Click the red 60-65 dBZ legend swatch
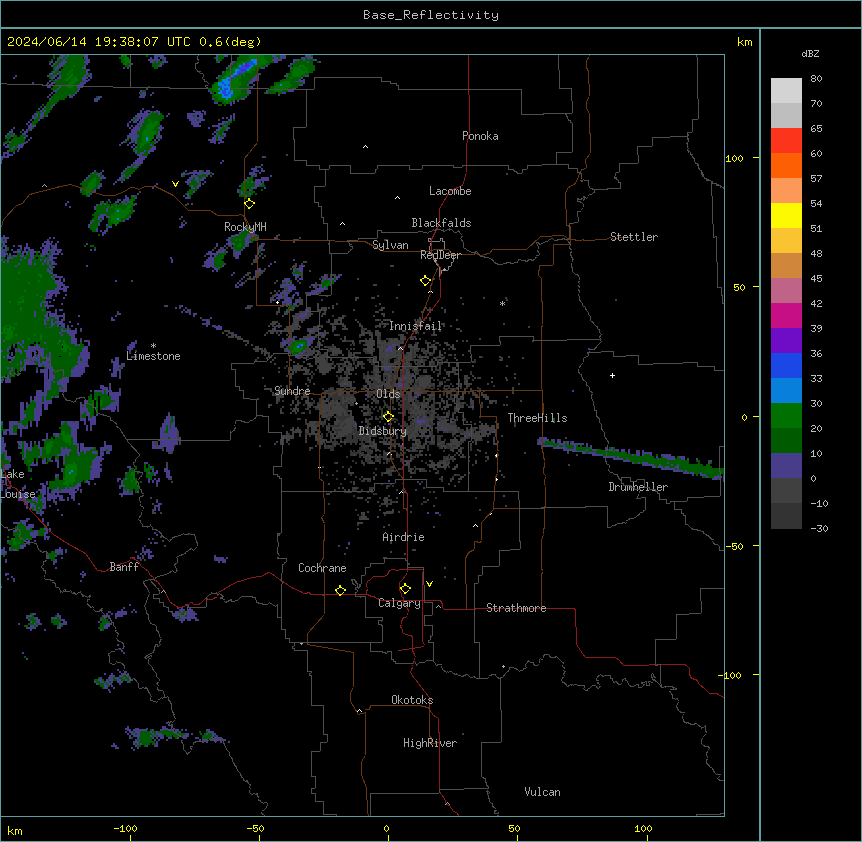This screenshot has height=842, width=862. [x=786, y=141]
